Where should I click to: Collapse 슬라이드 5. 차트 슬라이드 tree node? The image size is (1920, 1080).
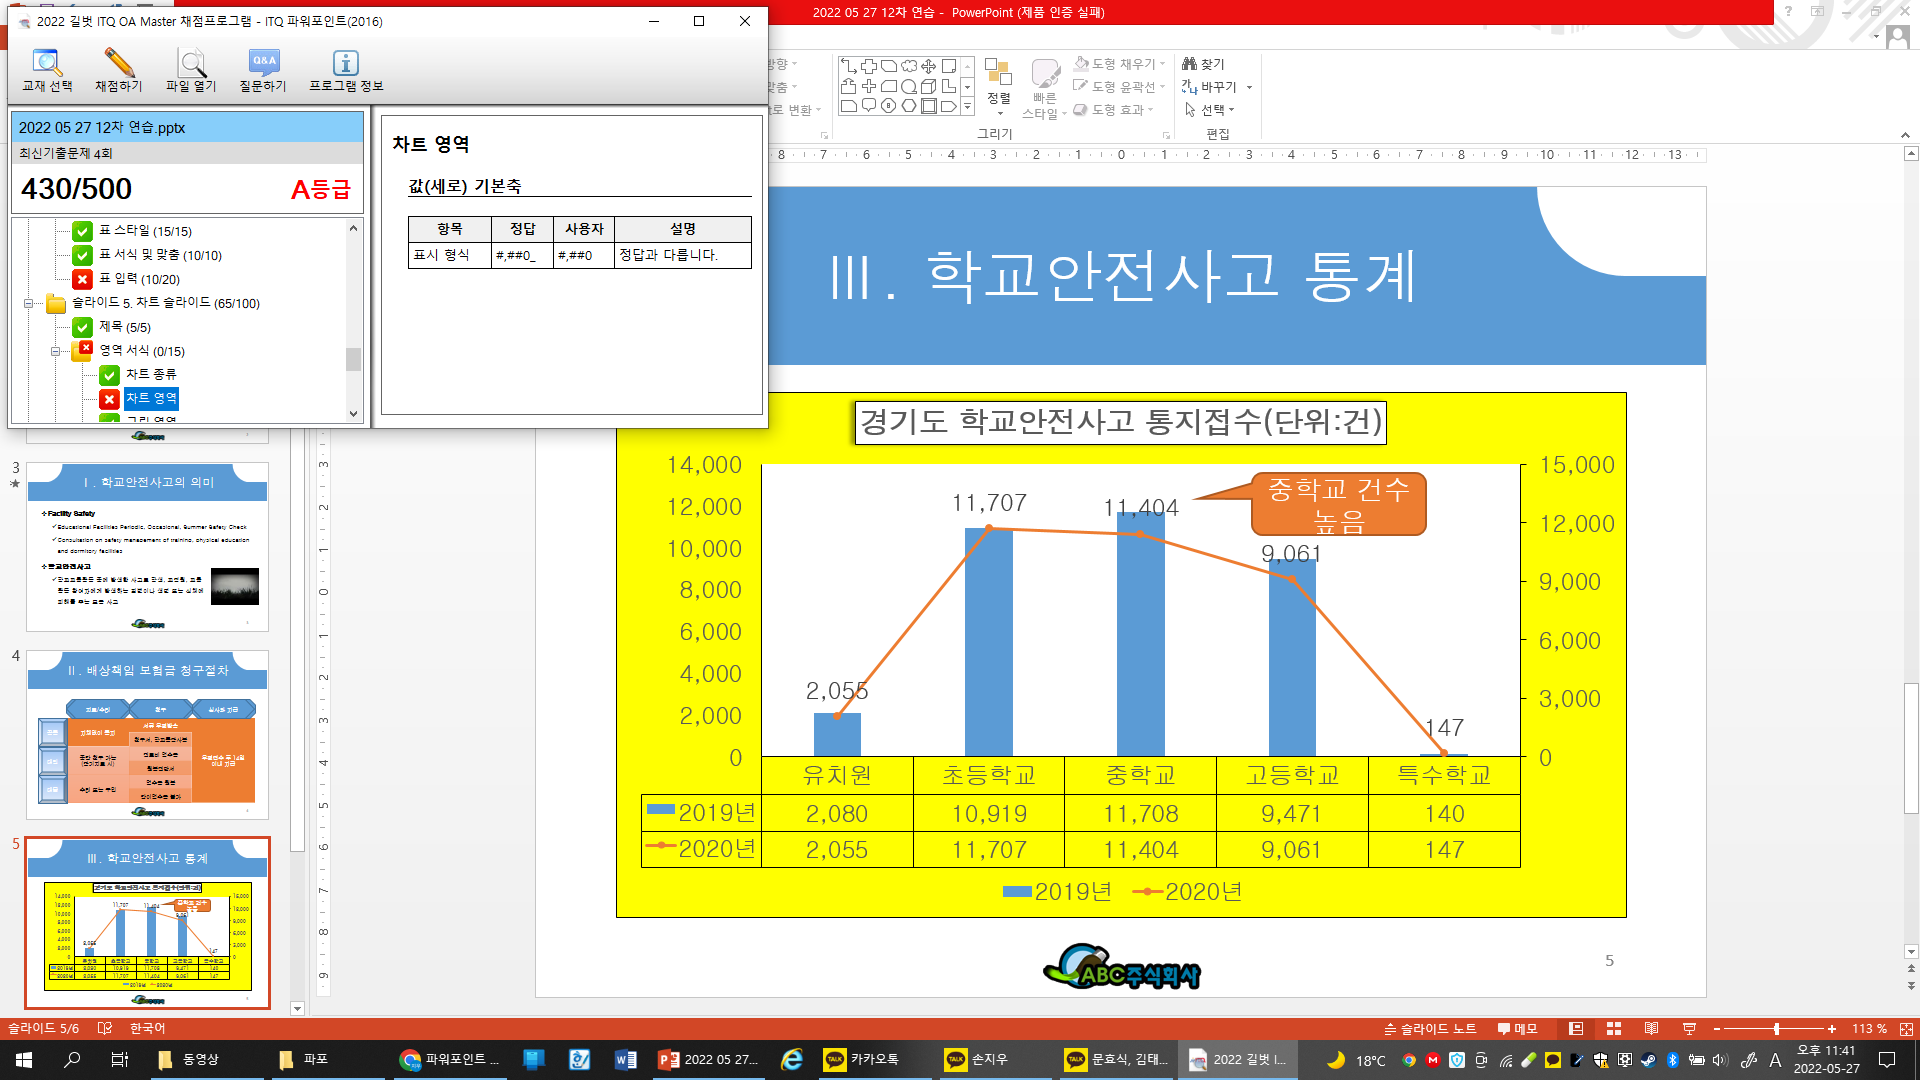point(29,303)
